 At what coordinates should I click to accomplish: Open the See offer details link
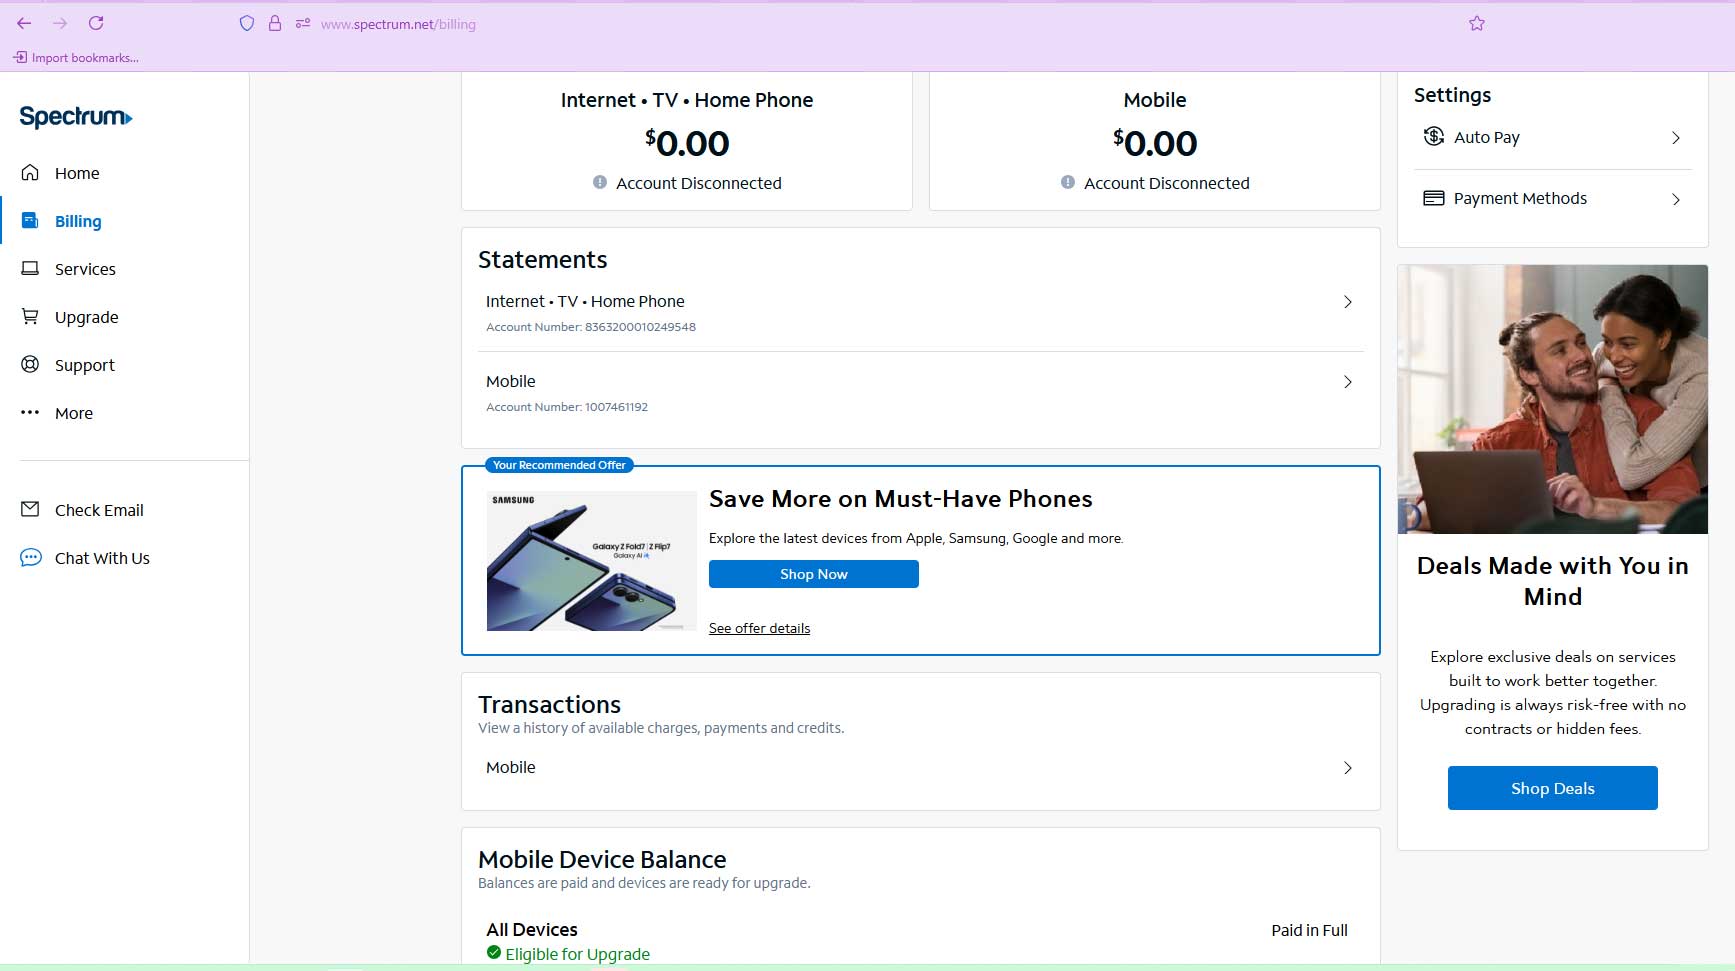tap(759, 628)
